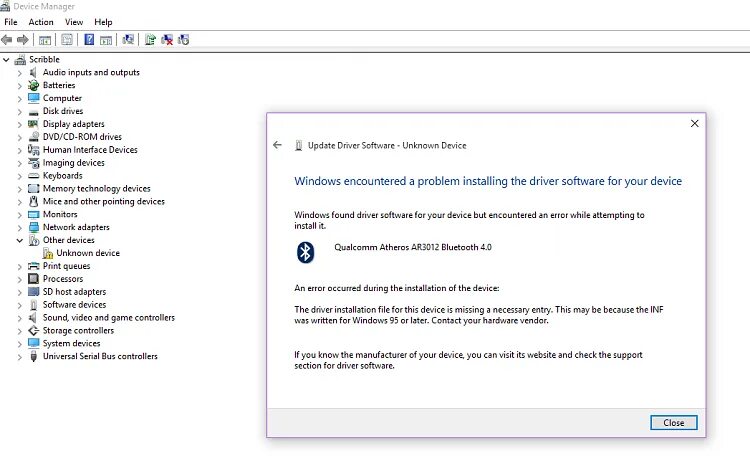Click the Disable device icon with down arrow

(x=184, y=40)
